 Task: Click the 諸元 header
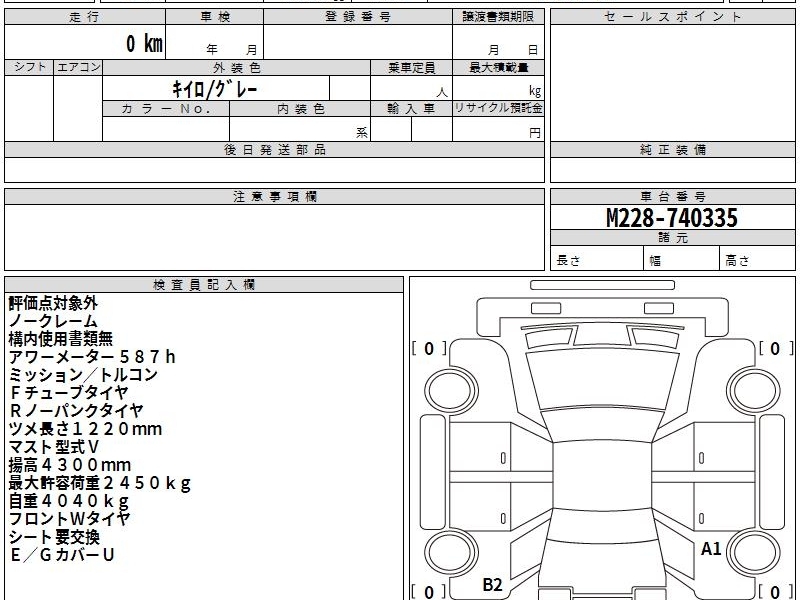(672, 238)
